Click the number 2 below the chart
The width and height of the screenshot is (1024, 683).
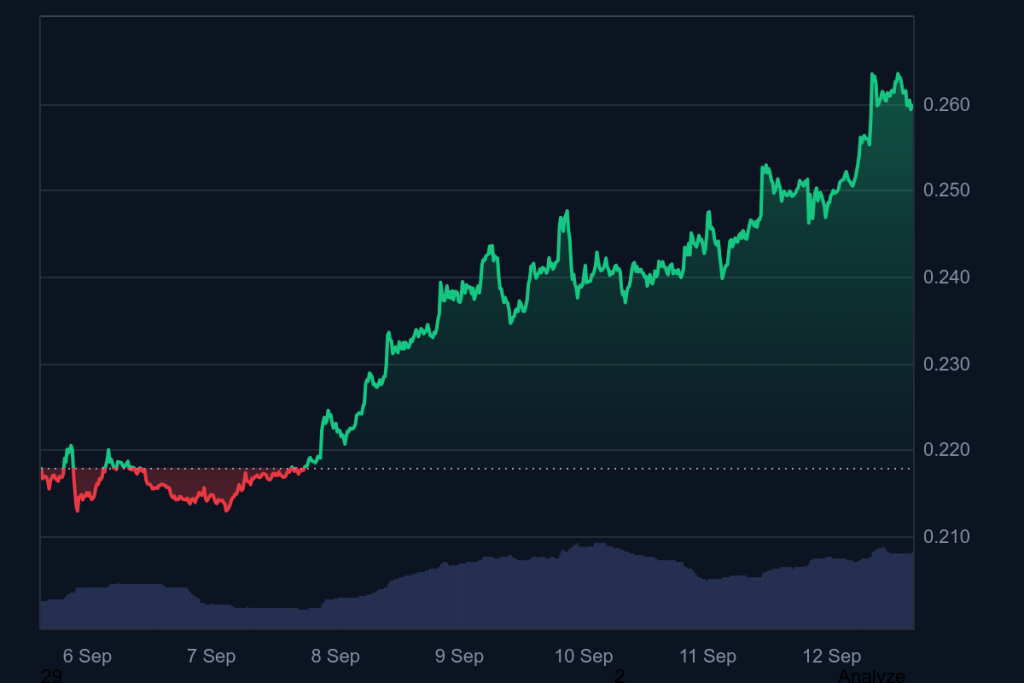619,676
